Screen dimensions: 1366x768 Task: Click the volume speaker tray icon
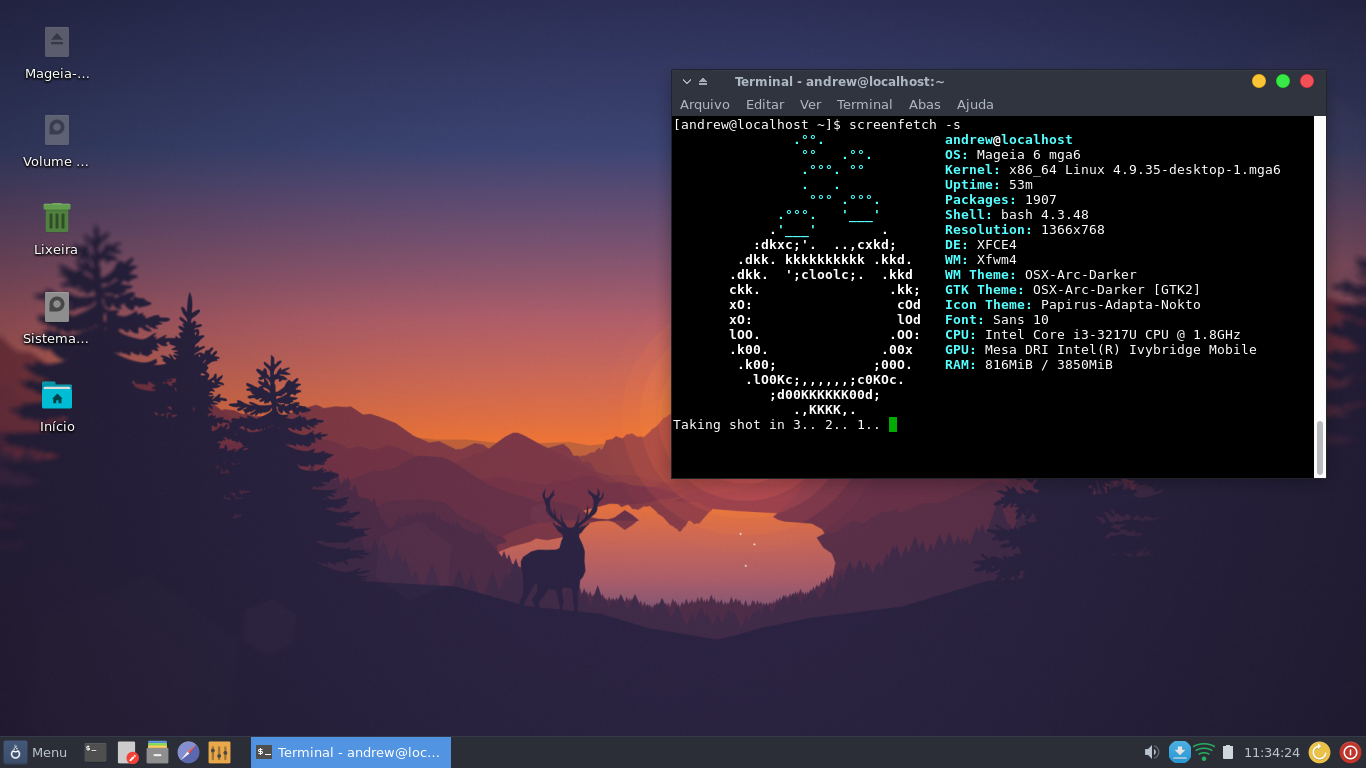coord(1152,752)
